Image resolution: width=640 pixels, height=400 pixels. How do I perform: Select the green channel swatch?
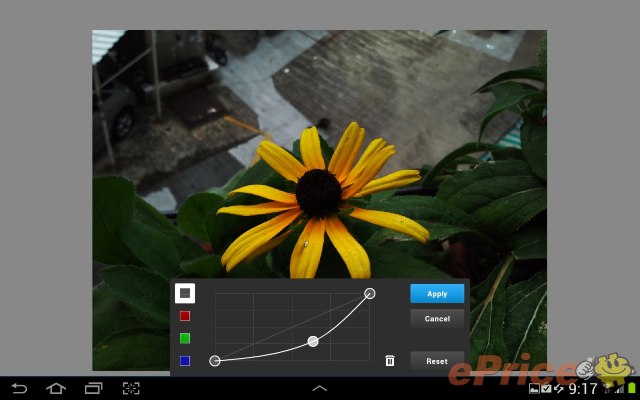(185, 338)
